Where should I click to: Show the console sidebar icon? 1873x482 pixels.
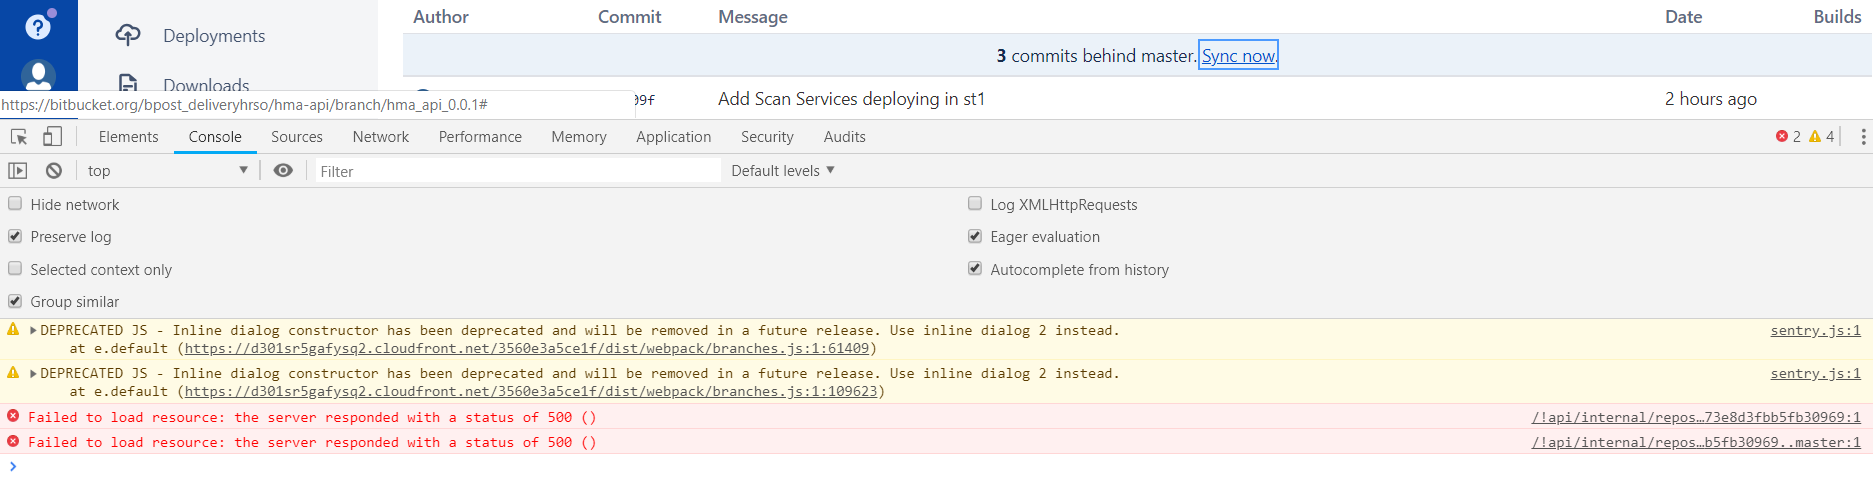pyautogui.click(x=18, y=171)
